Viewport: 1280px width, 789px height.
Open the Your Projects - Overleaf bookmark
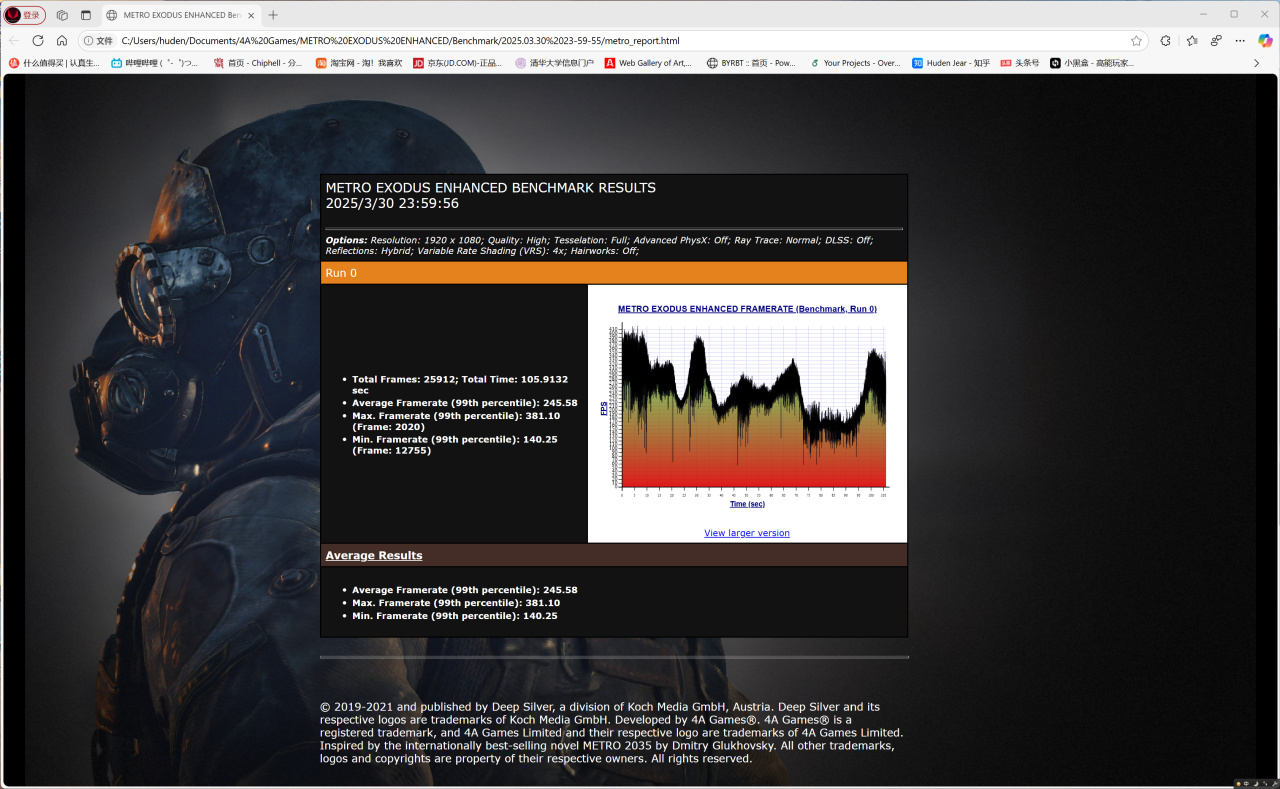tap(855, 63)
